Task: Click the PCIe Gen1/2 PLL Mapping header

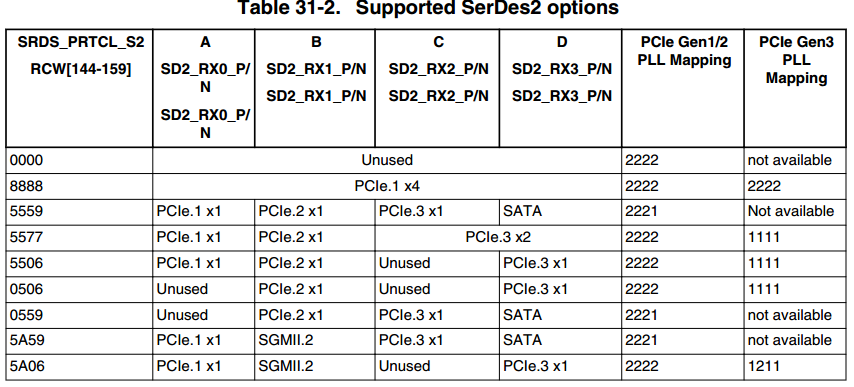Action: [x=684, y=51]
